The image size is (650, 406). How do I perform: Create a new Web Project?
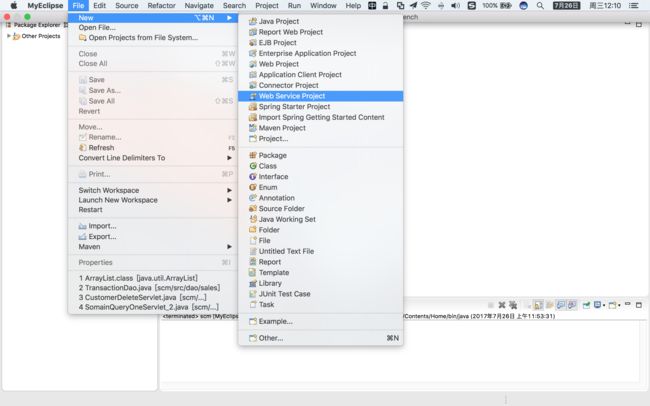320,64
